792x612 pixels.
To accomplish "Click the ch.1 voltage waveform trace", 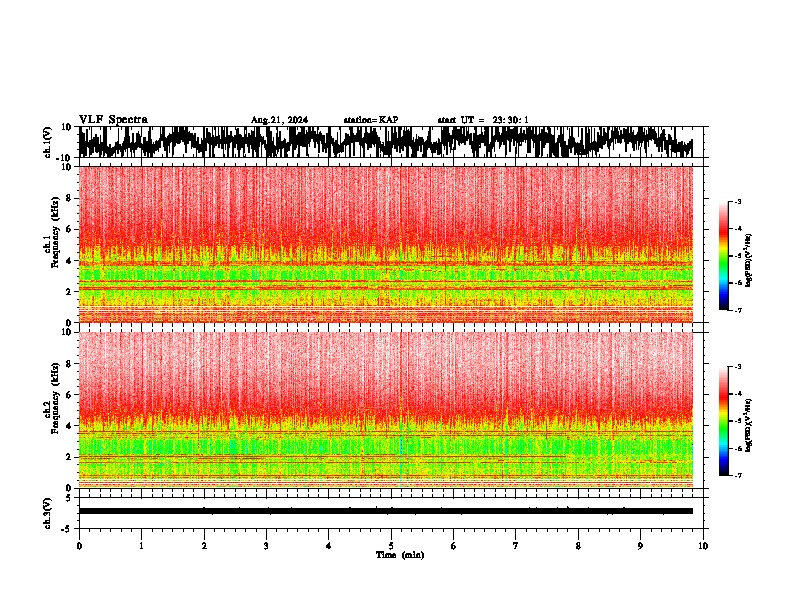I will tap(386, 142).
